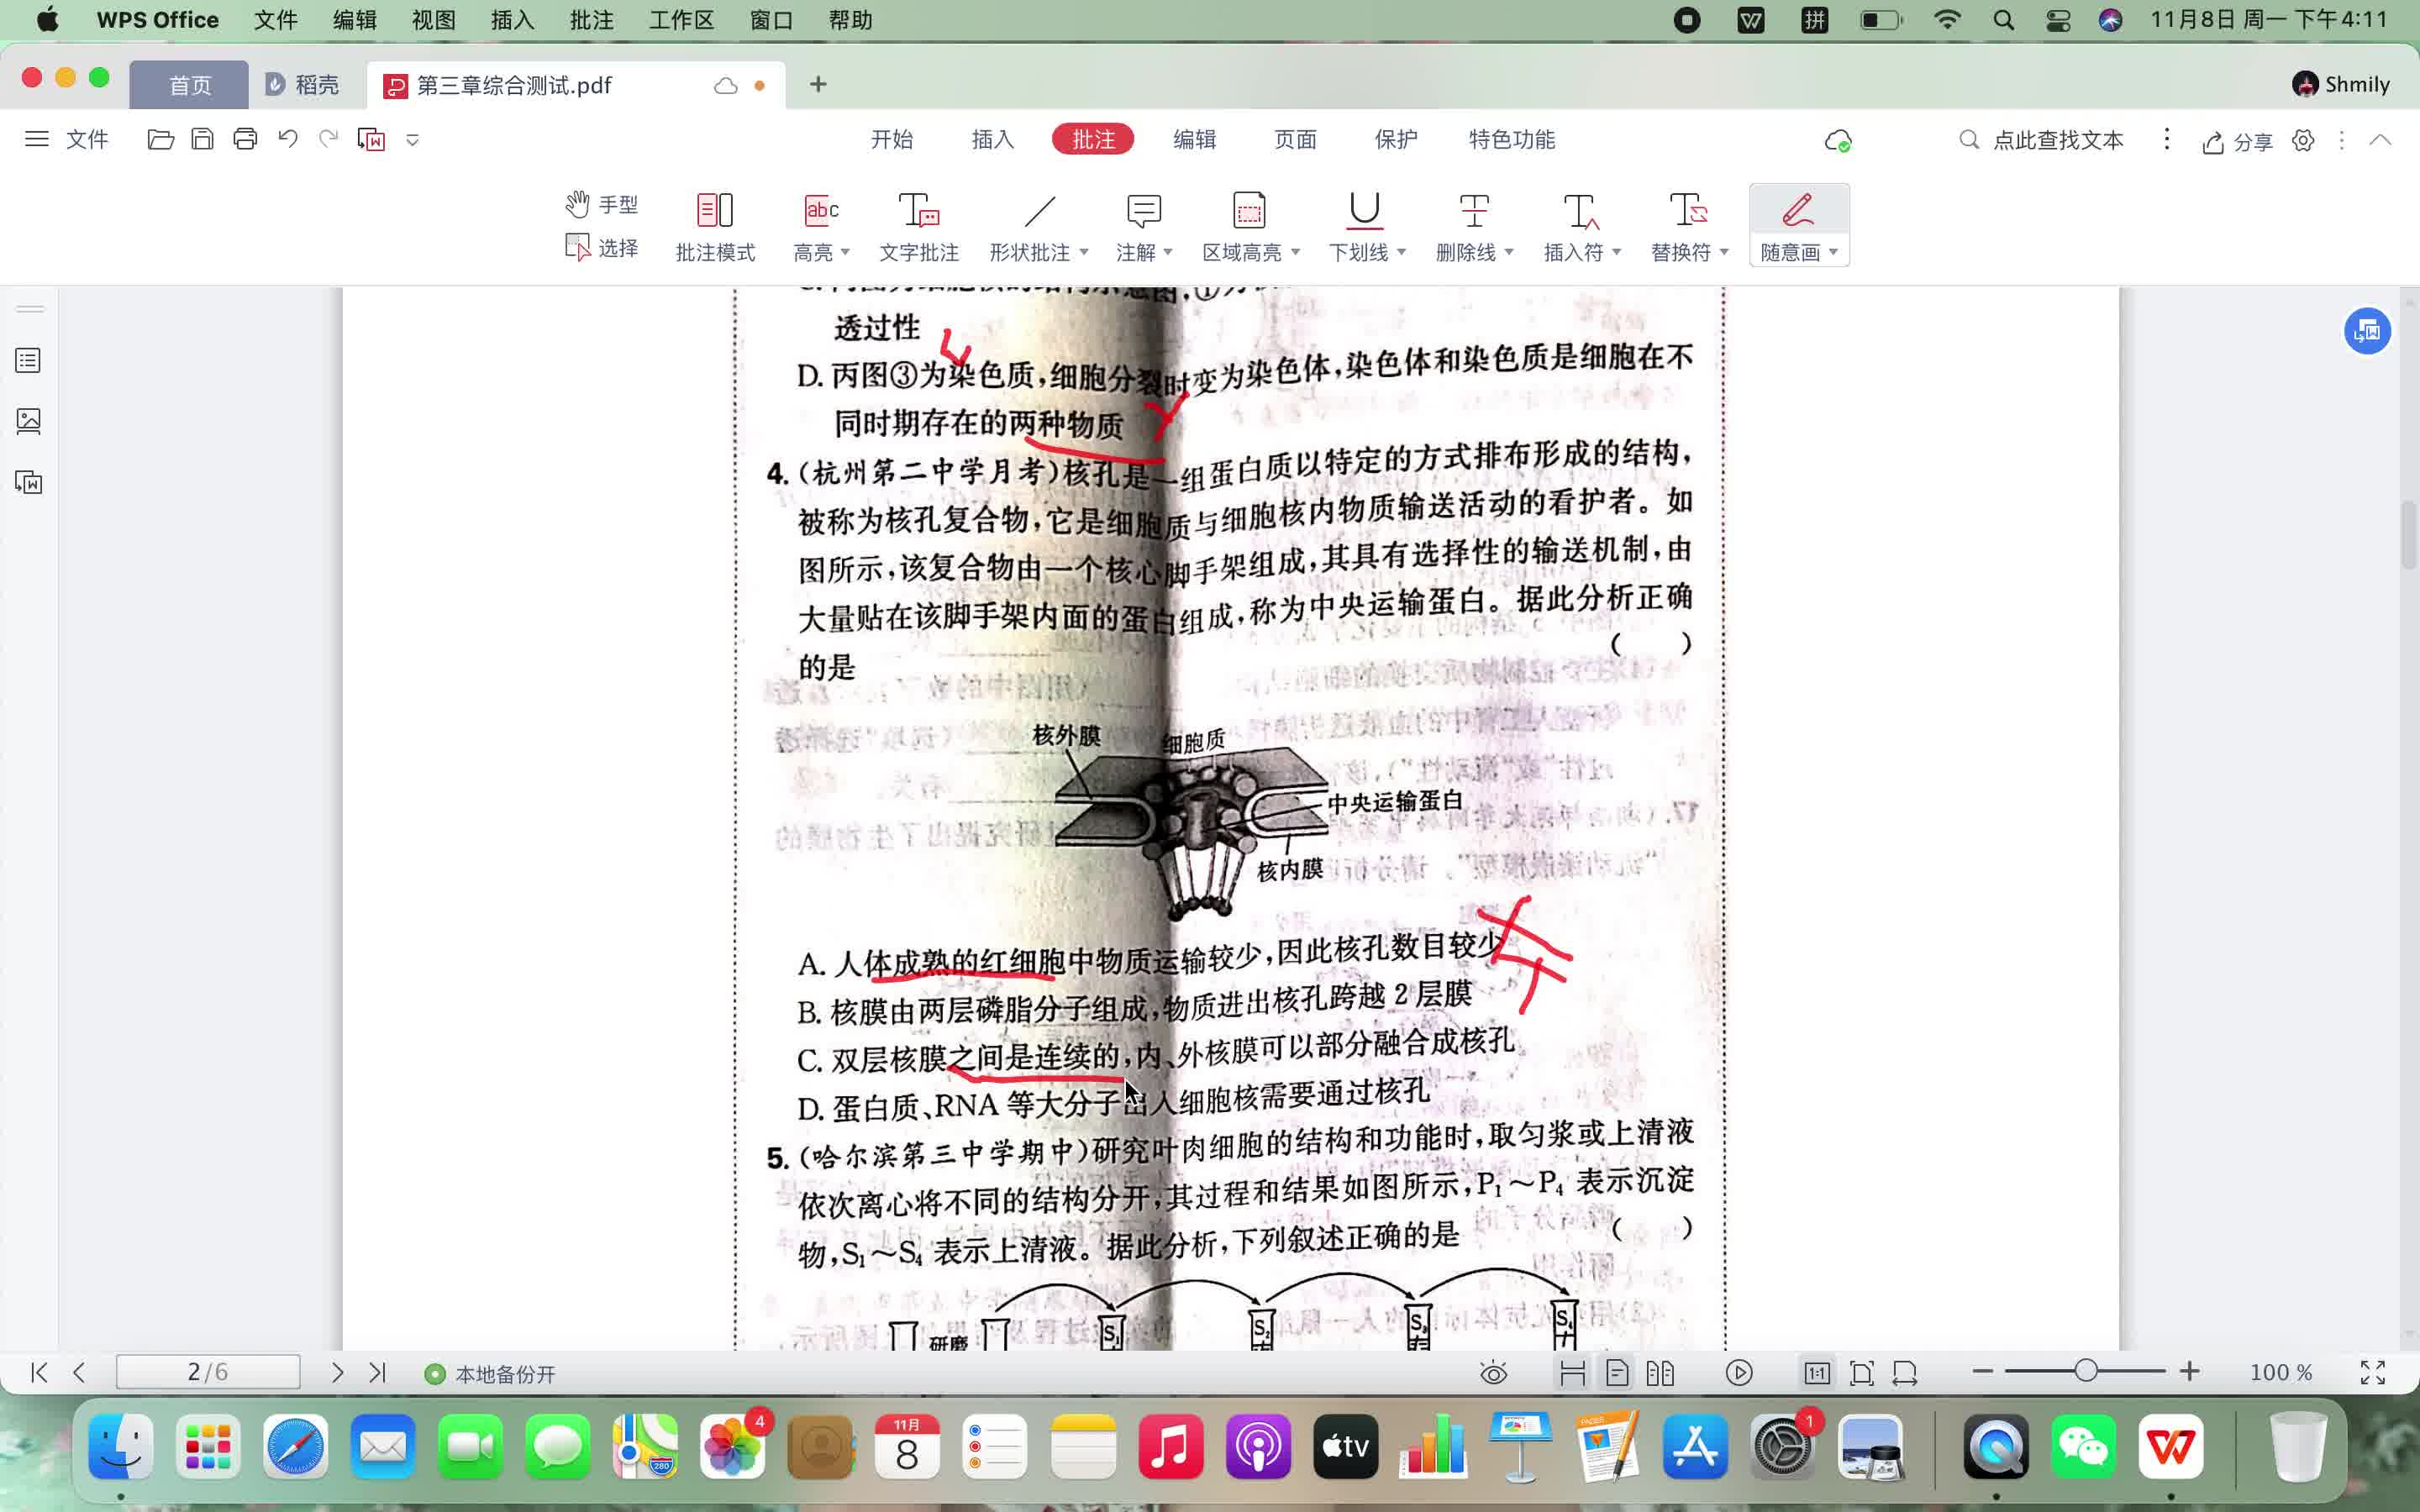2420x1512 pixels.
Task: Click the 高亮 highlight tool icon
Action: click(x=821, y=210)
